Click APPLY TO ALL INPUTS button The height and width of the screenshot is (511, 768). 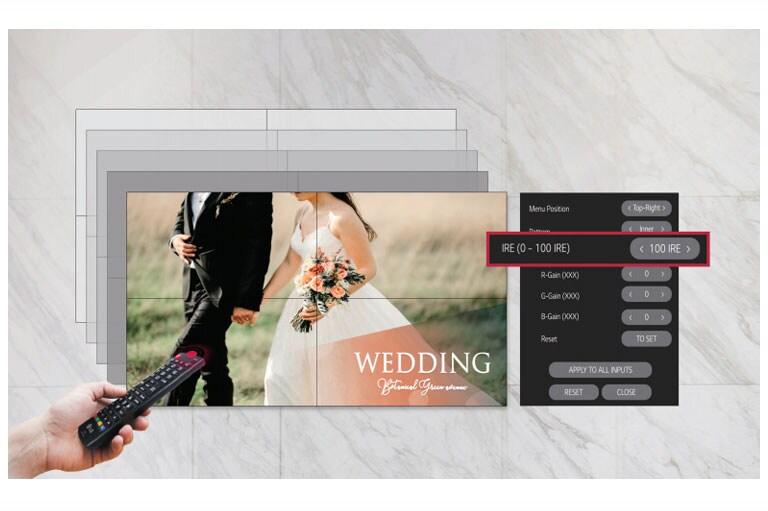coord(599,370)
